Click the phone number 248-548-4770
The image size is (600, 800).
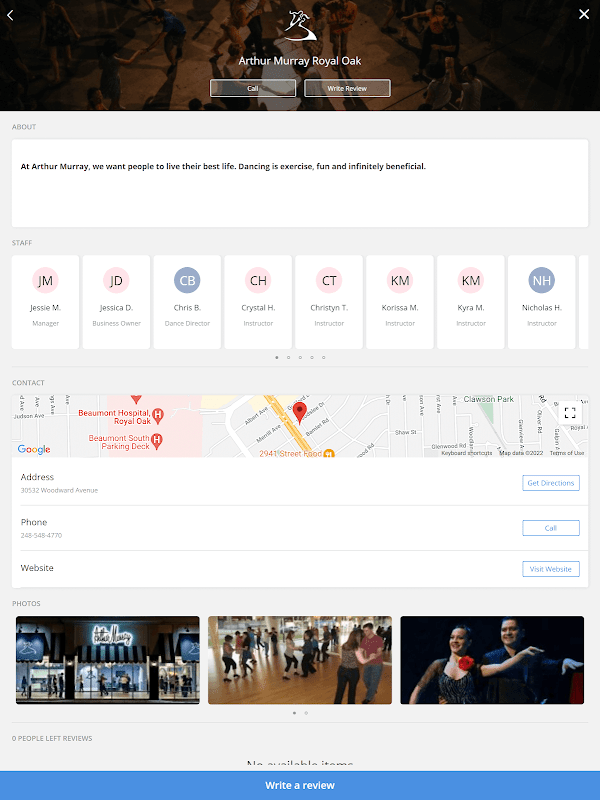click(41, 536)
